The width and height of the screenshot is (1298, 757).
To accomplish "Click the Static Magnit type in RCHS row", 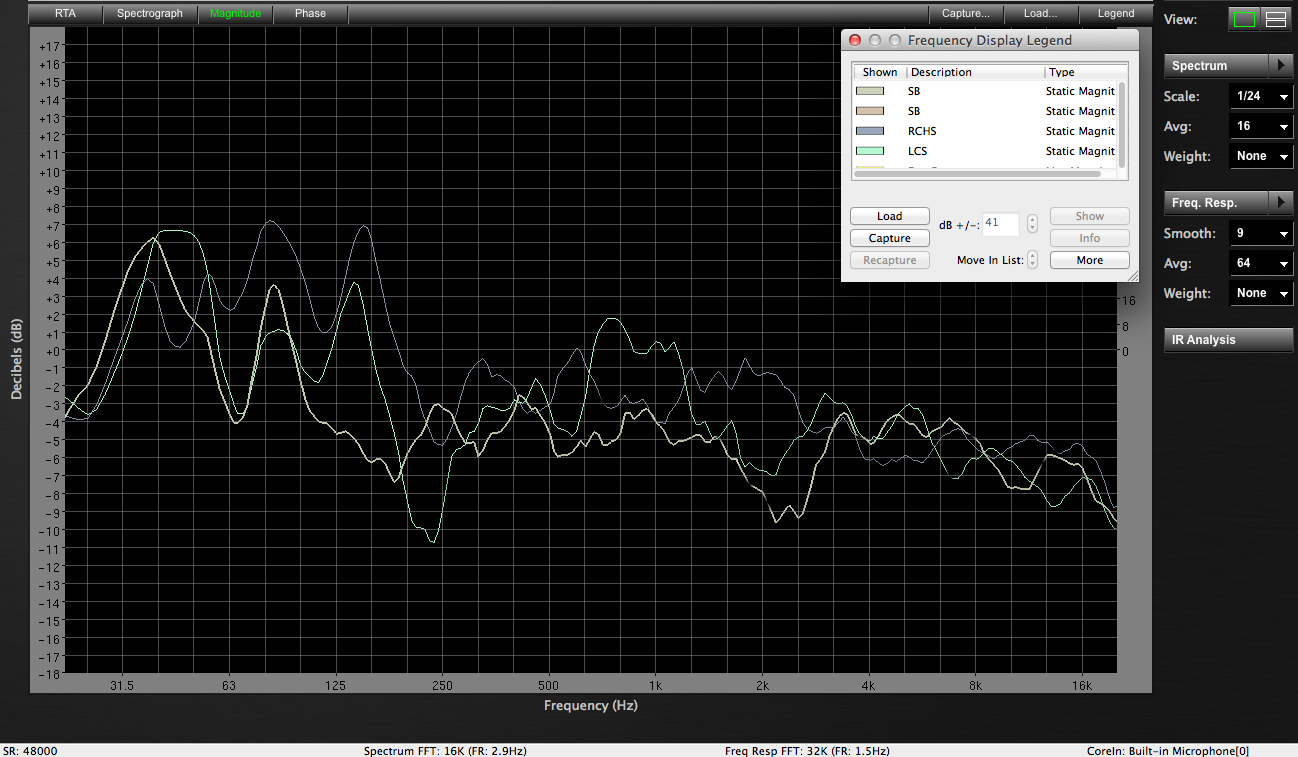I will point(1080,131).
